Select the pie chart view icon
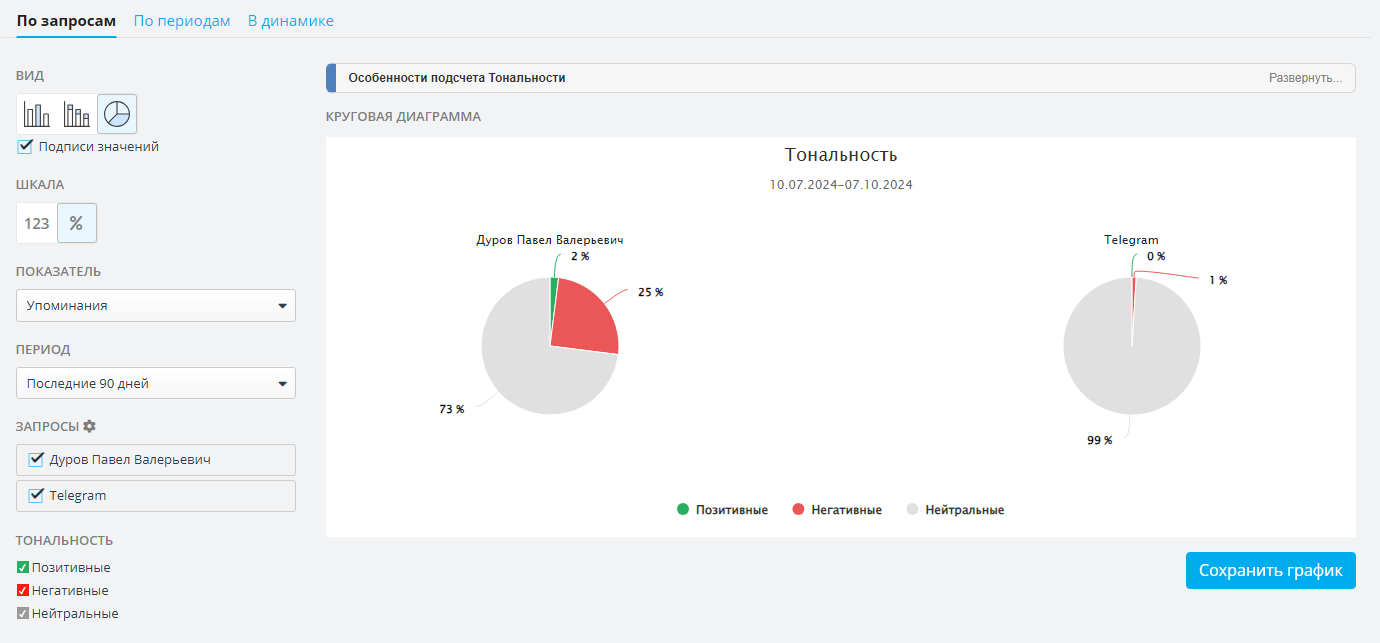 point(117,114)
